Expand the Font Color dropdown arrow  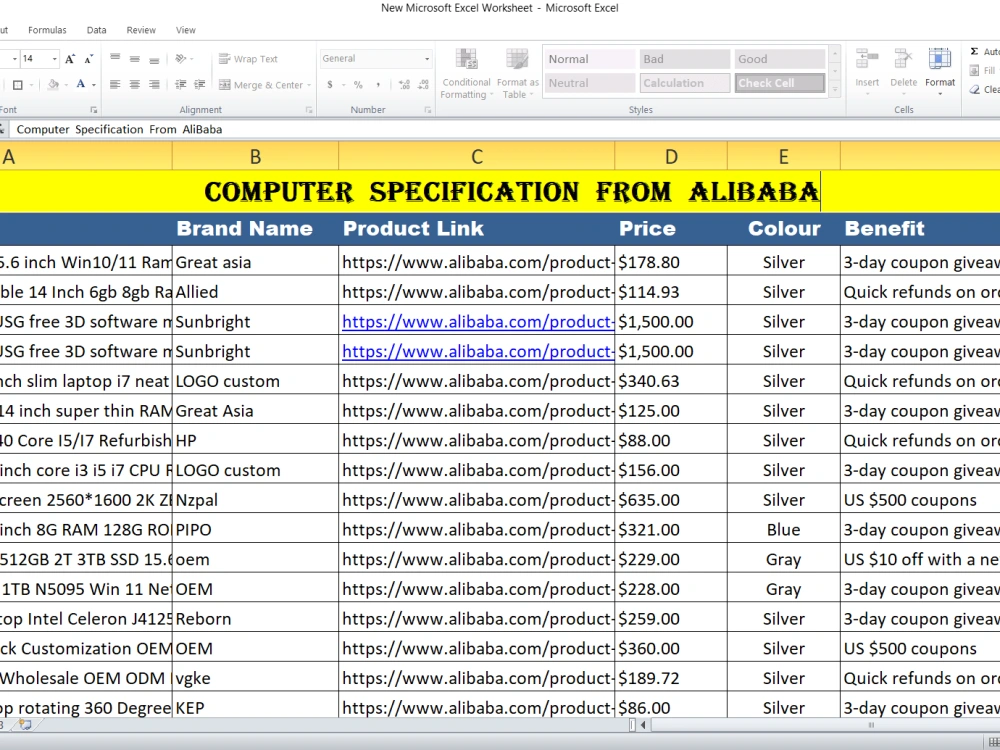point(94,85)
